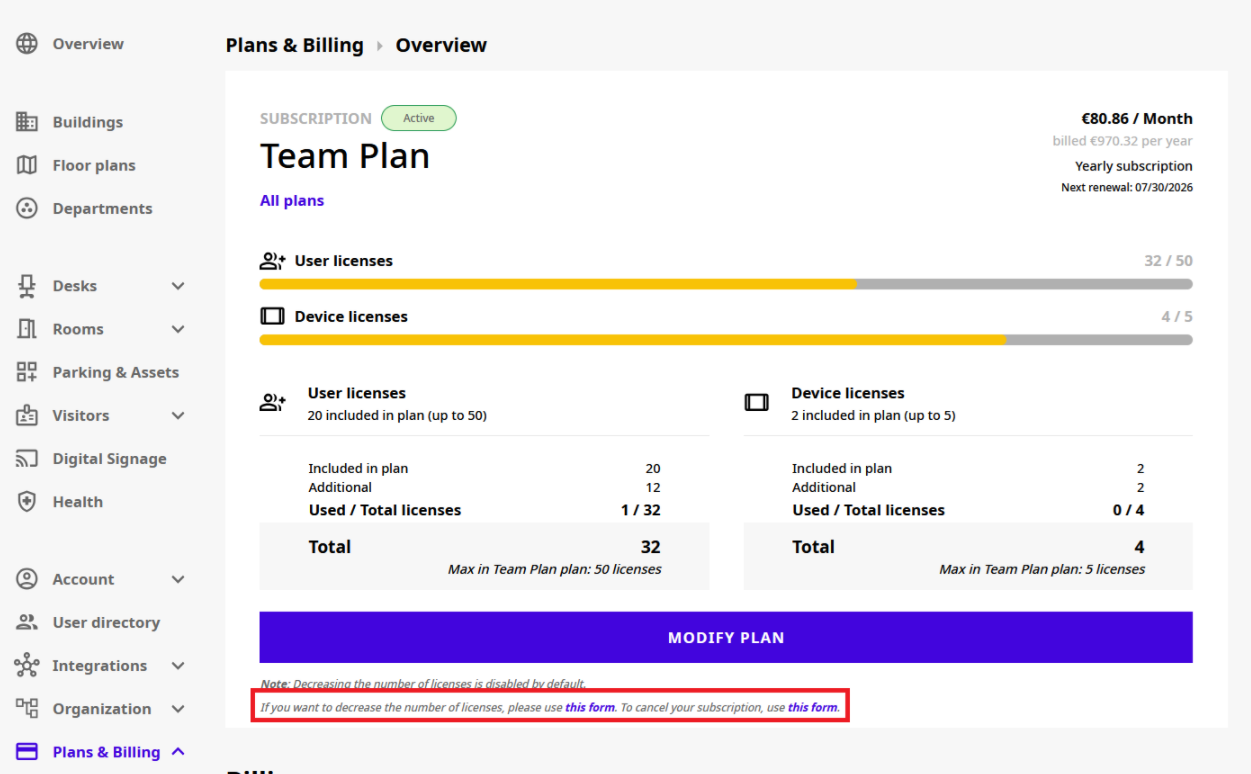
Task: Open the Health section label
Action: coord(78,502)
